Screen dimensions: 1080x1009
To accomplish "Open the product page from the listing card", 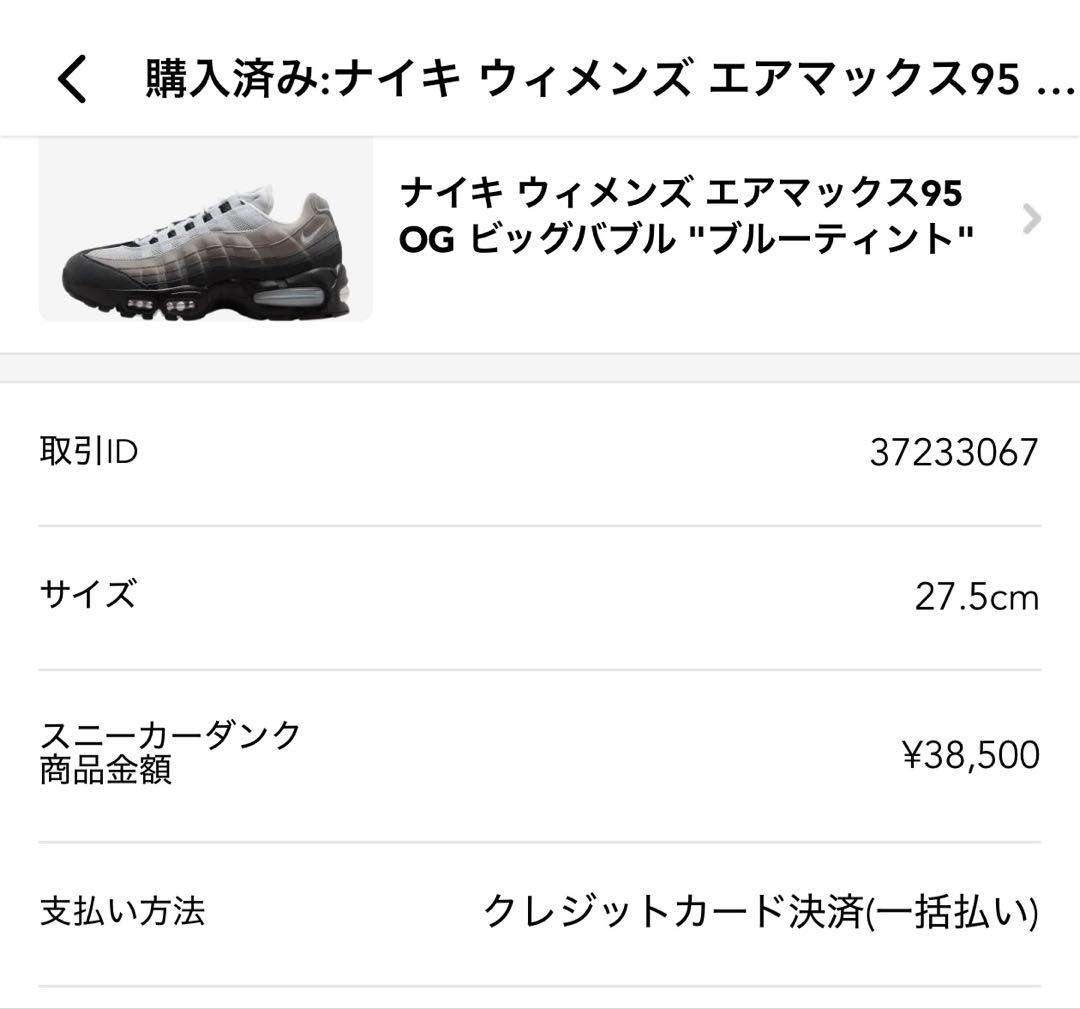I will (540, 230).
